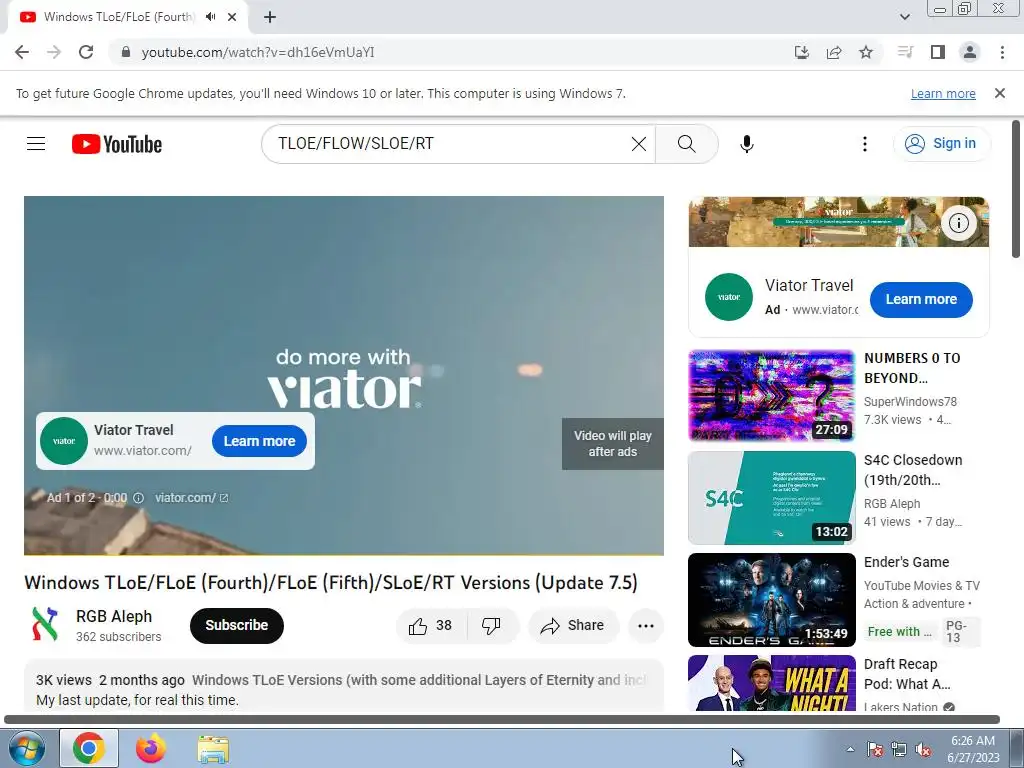Viewport: 1024px width, 768px height.
Task: Click info icon on Viator sidebar banner
Action: pyautogui.click(x=959, y=223)
